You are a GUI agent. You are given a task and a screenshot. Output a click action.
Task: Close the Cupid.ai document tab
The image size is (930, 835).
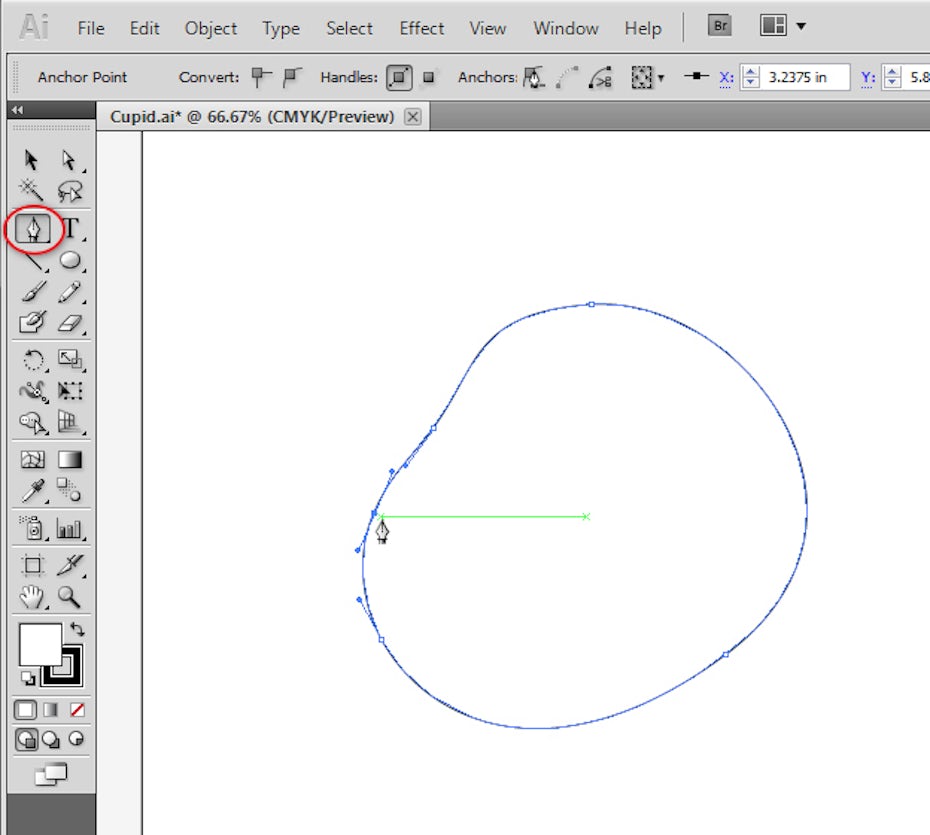[413, 117]
